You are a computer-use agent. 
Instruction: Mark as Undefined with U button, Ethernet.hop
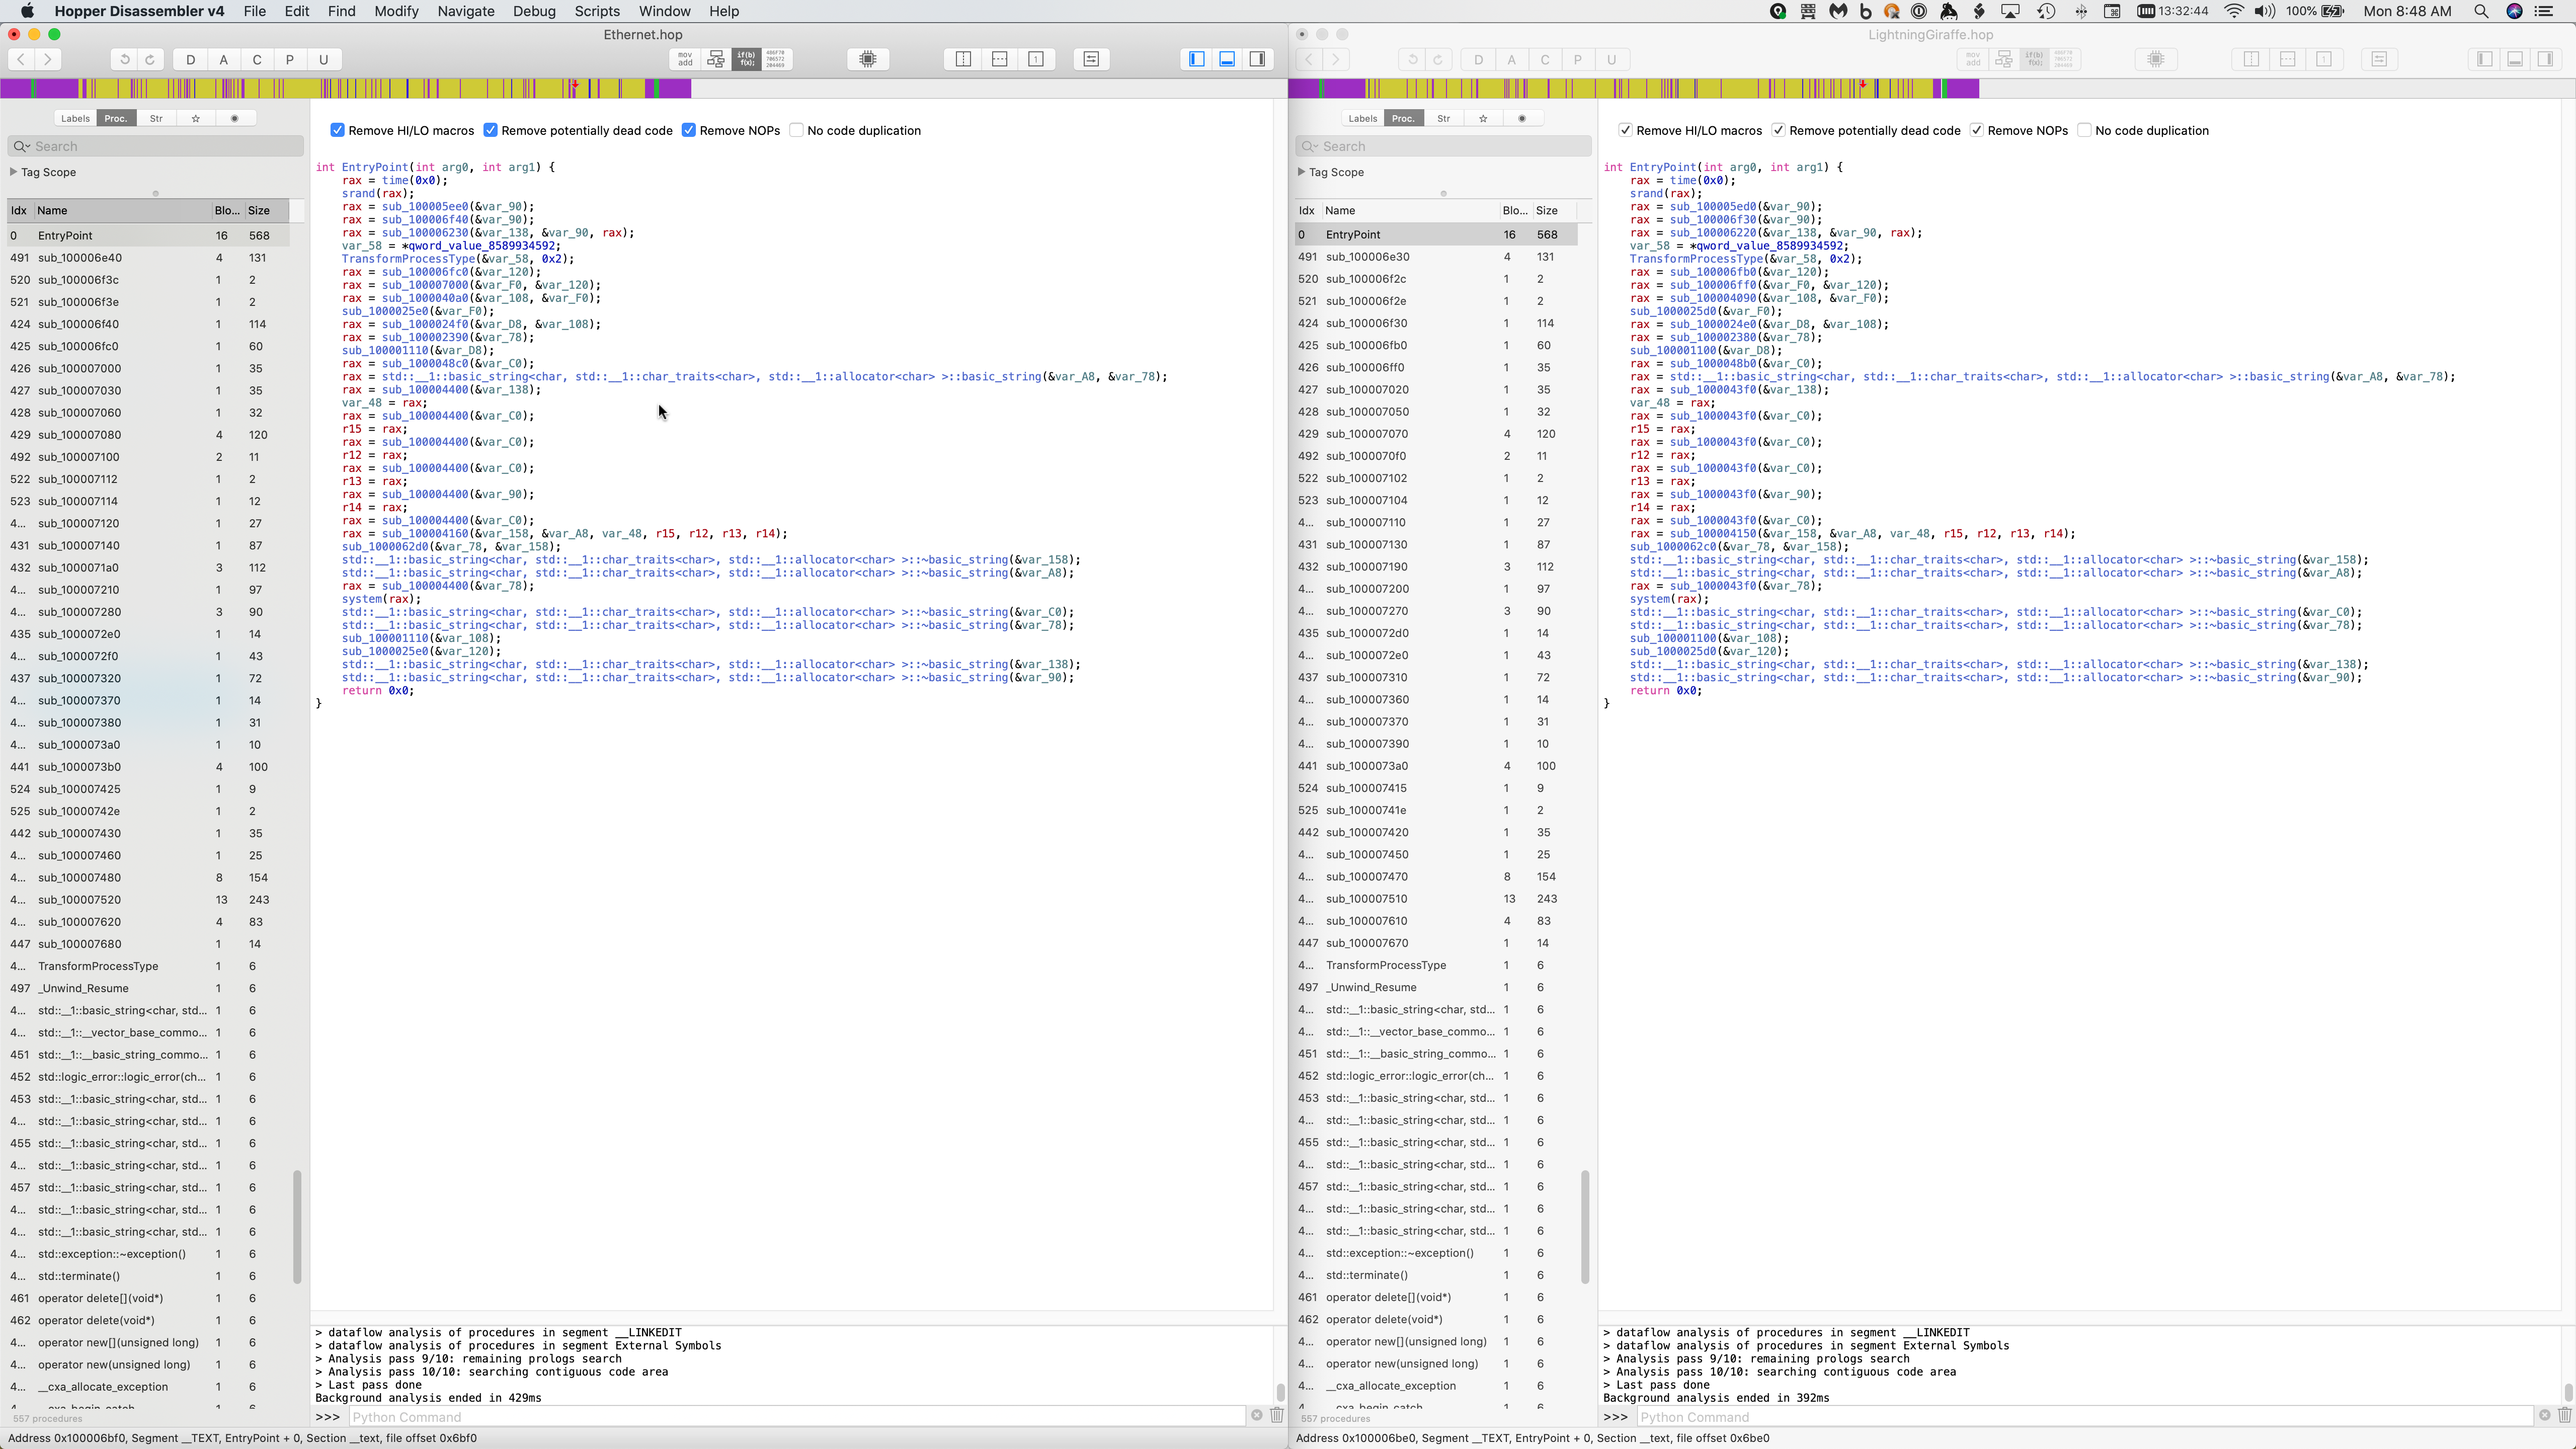pos(323,59)
